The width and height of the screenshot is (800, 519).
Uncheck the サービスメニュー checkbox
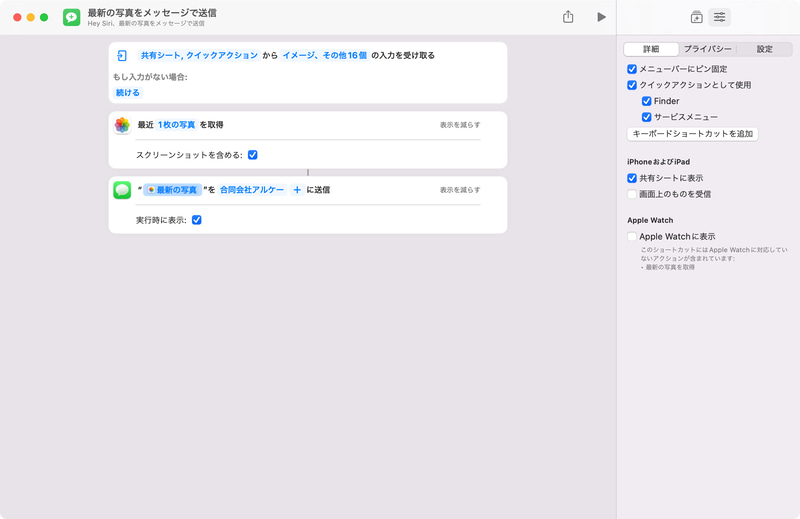[x=646, y=117]
